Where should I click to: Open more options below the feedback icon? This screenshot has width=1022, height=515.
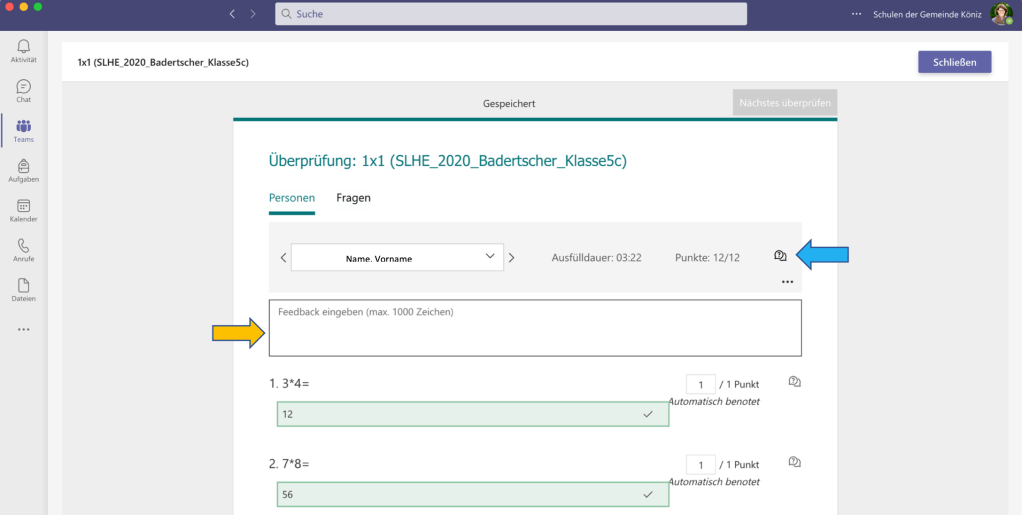point(787,282)
